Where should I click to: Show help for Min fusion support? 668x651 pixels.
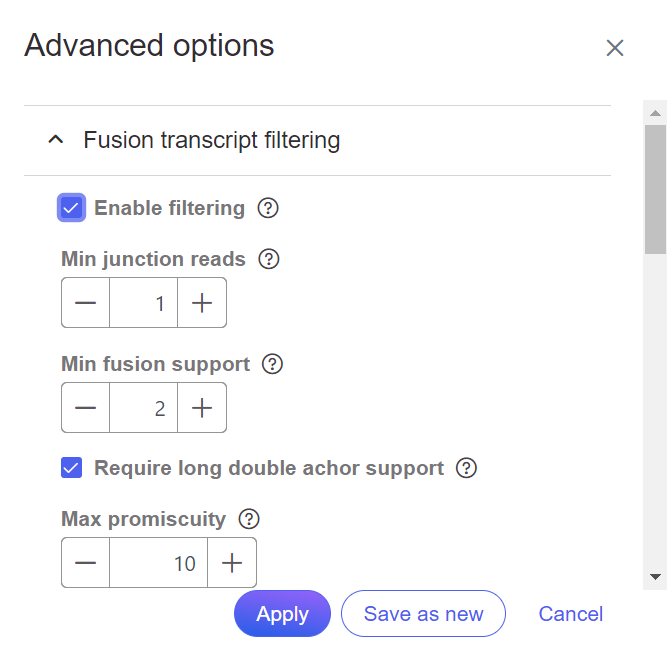(x=272, y=364)
